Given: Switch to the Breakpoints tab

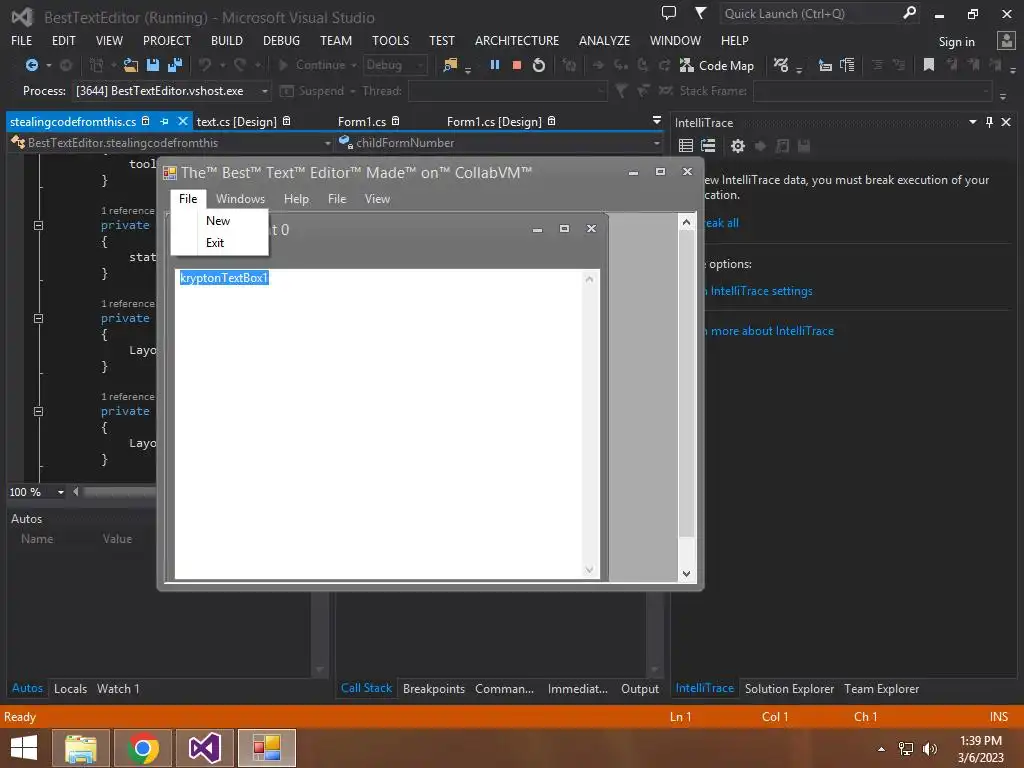Looking at the screenshot, I should [x=434, y=688].
